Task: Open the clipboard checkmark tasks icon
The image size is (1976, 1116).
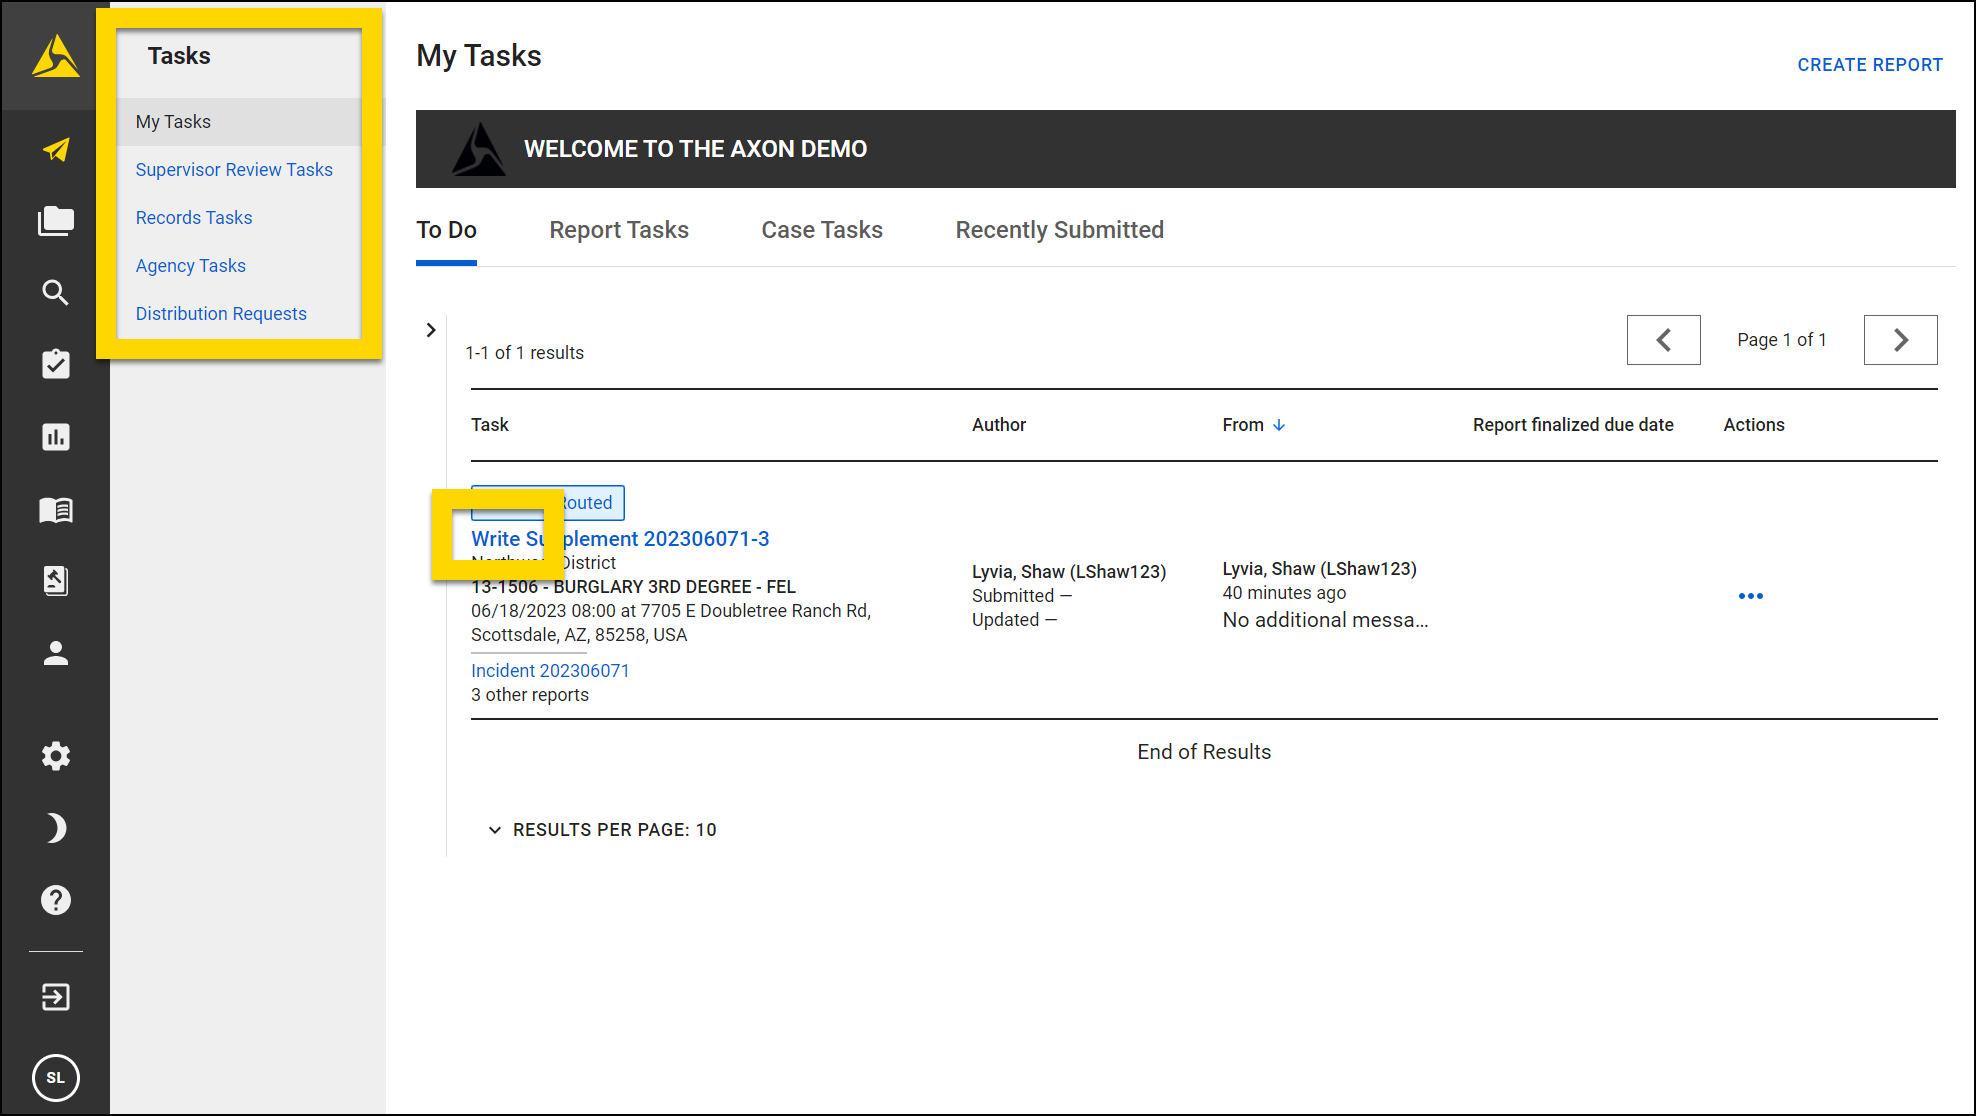Action: point(56,364)
